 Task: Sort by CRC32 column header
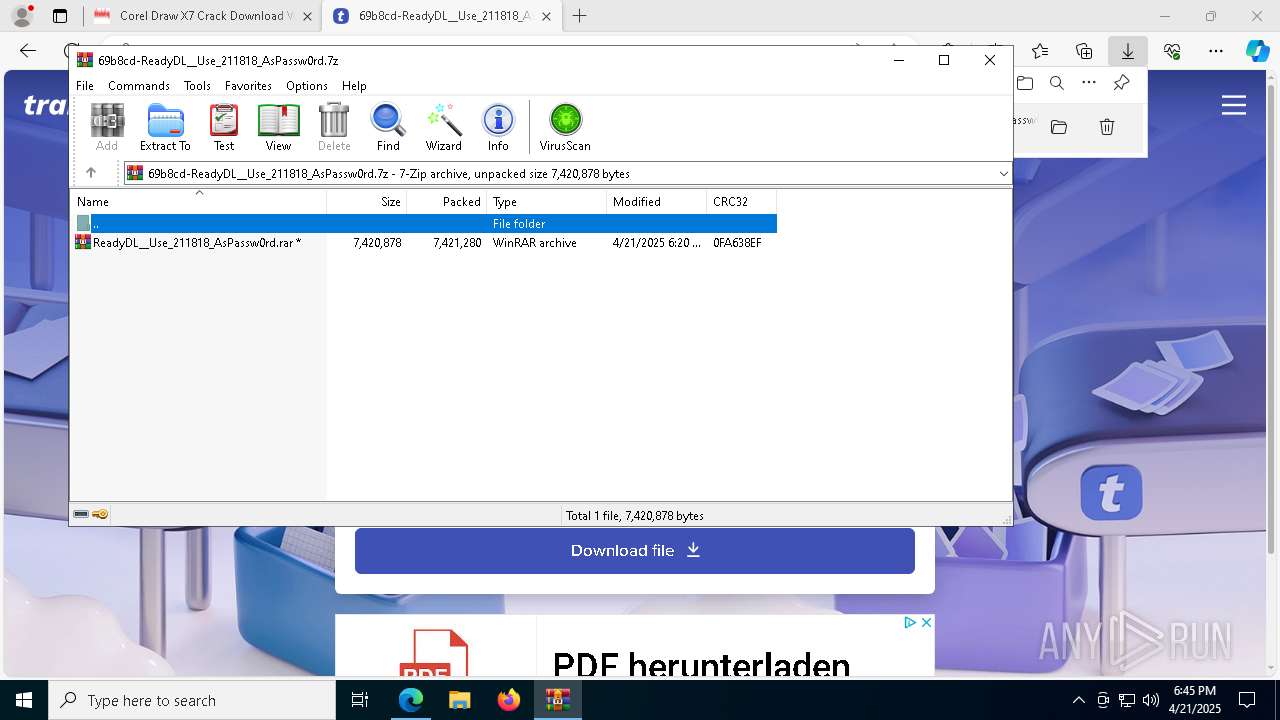[x=741, y=202]
